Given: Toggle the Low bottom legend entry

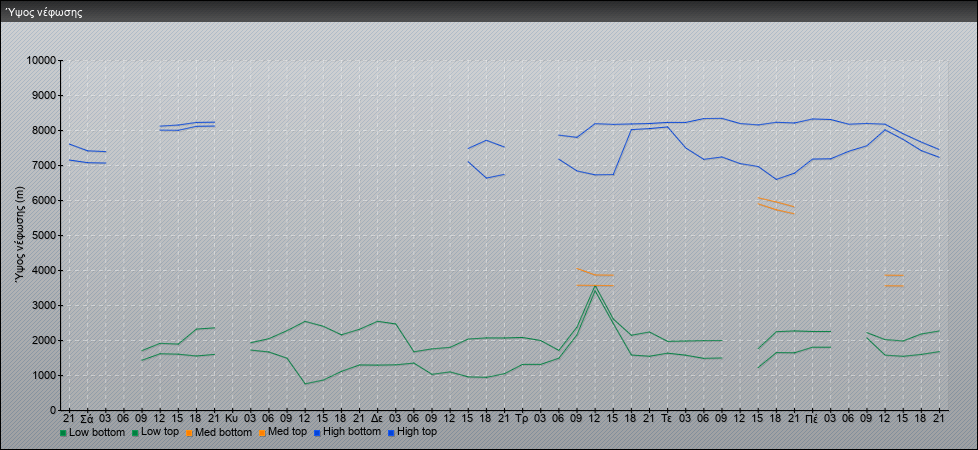Looking at the screenshot, I should click(92, 432).
